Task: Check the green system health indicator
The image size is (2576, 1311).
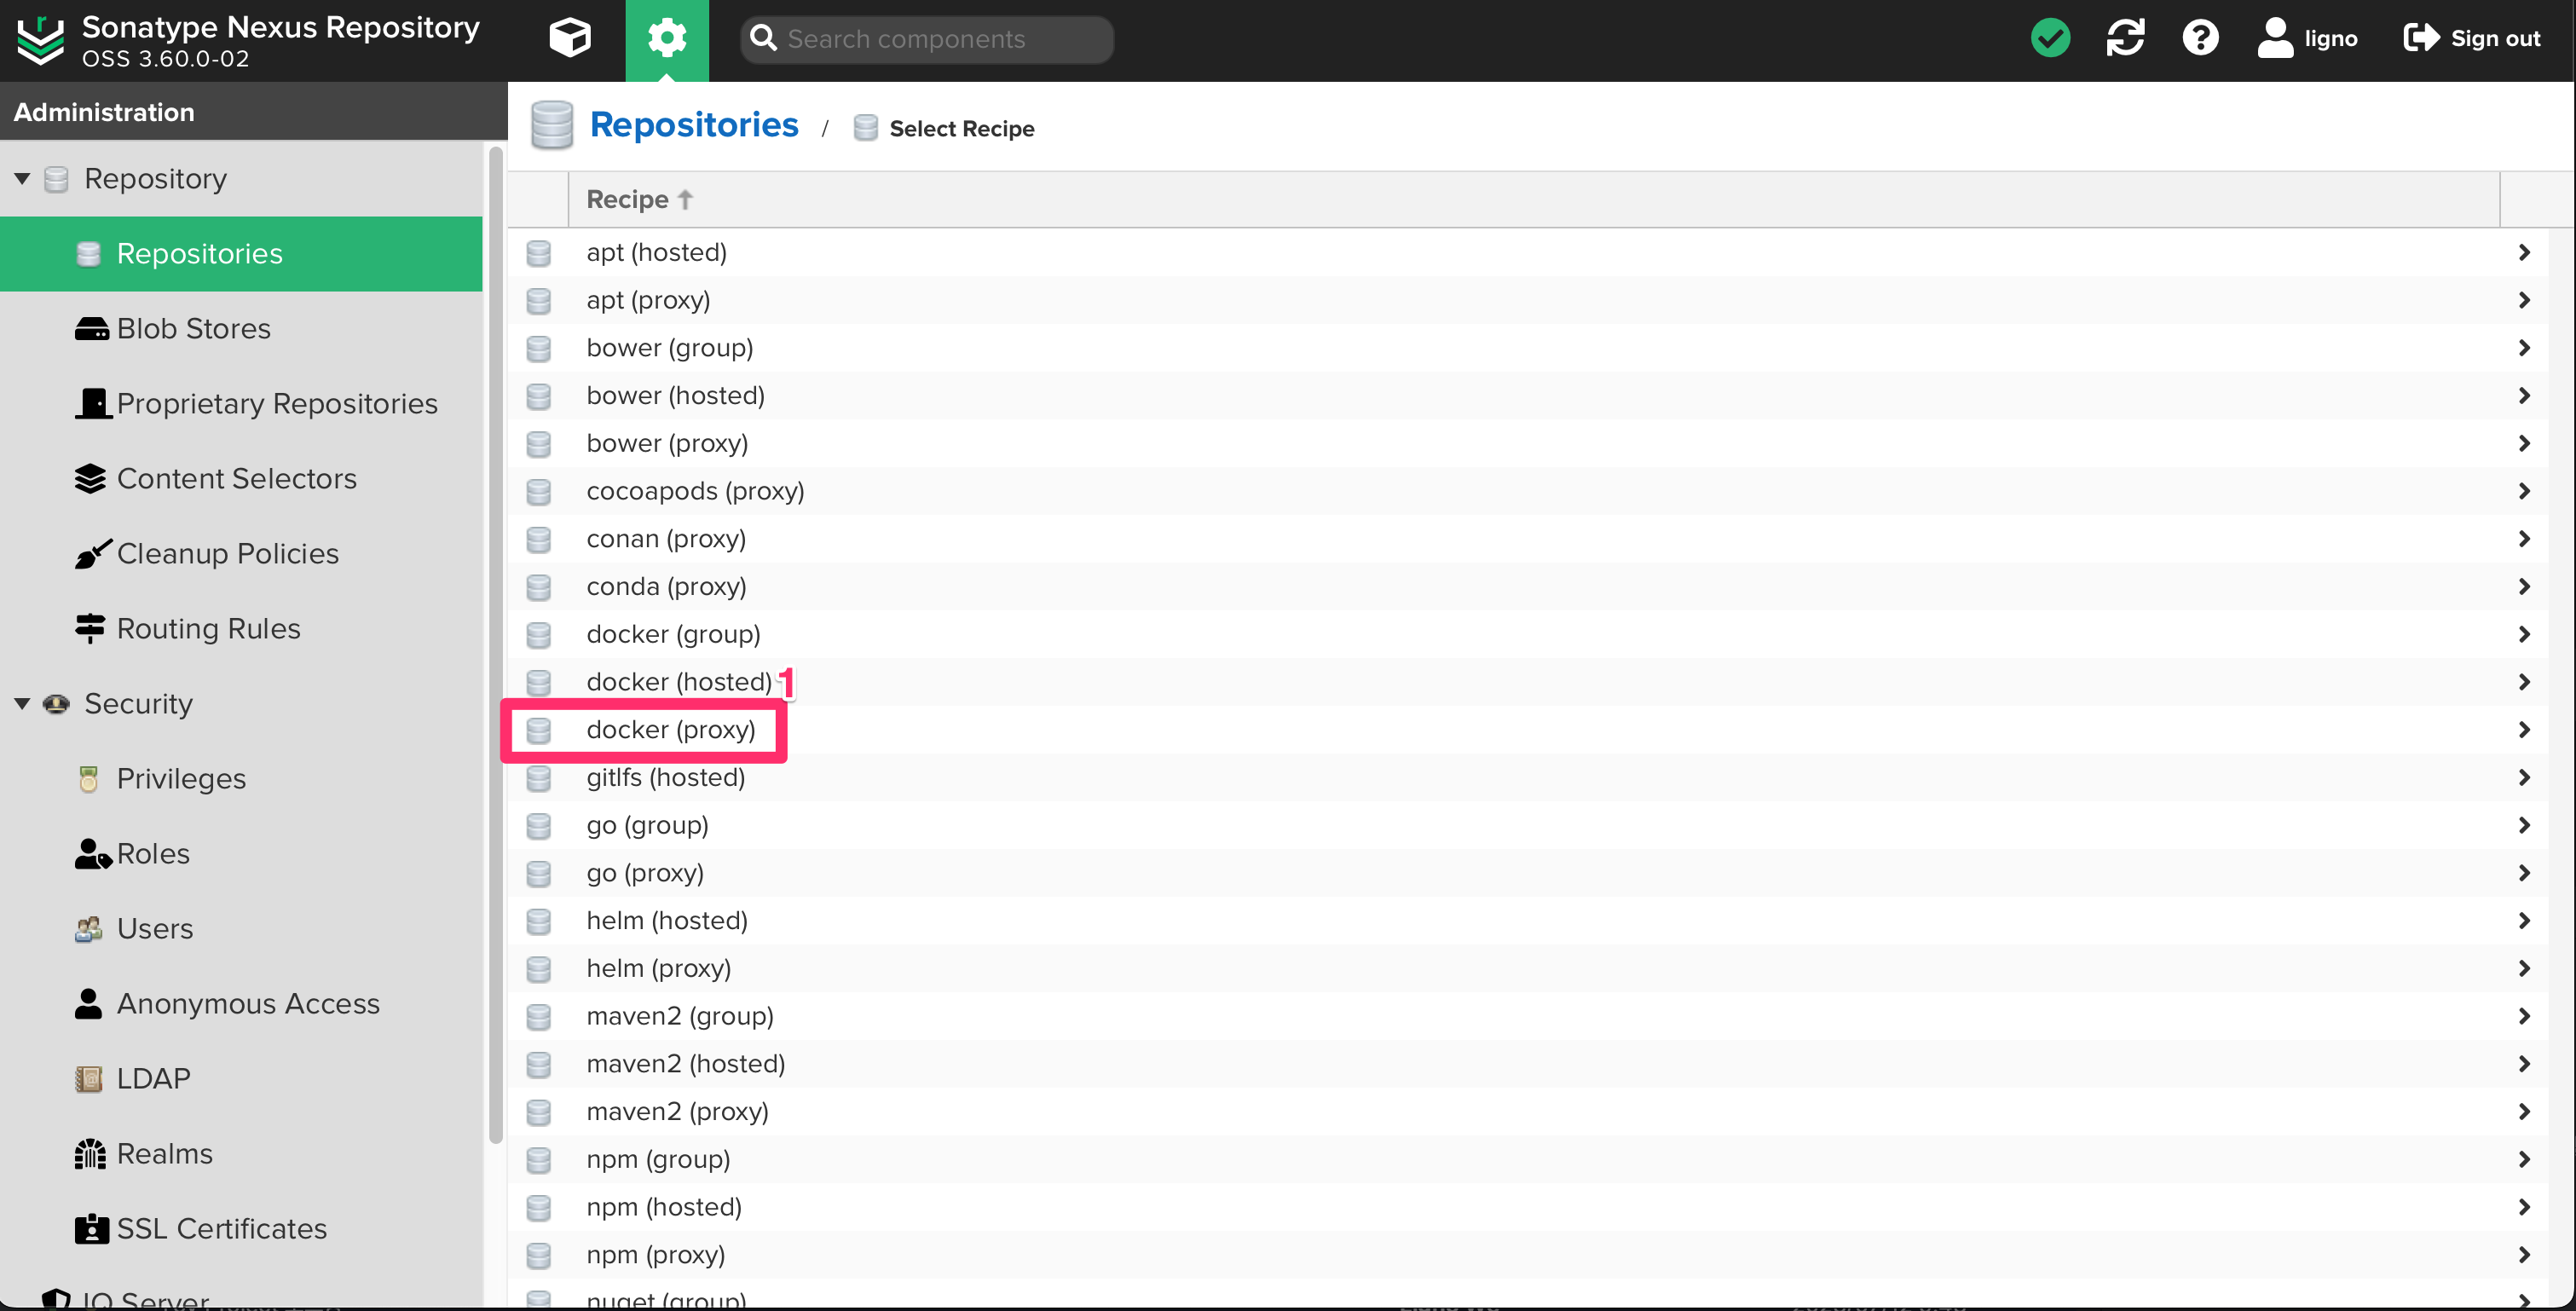Action: pyautogui.click(x=2050, y=37)
